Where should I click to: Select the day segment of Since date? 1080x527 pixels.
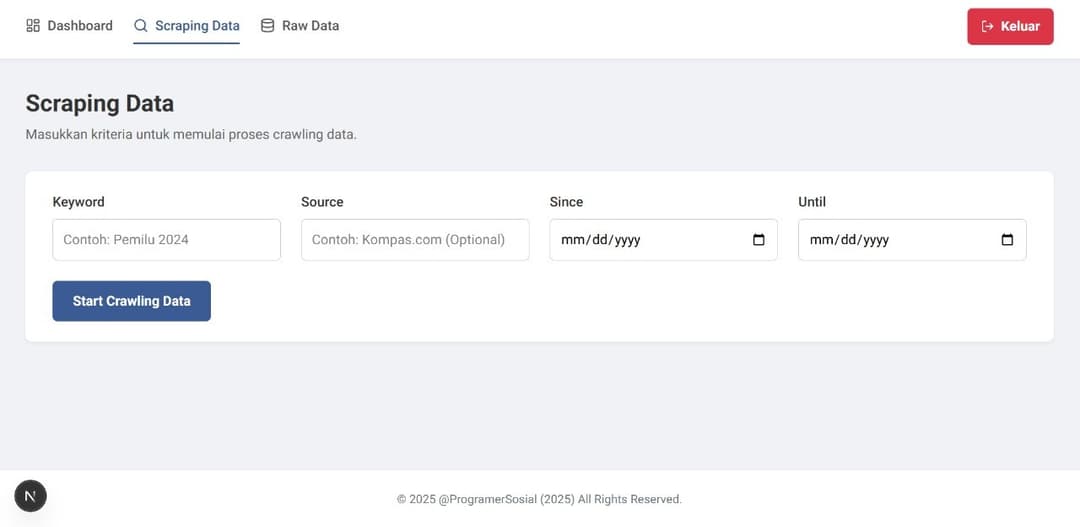(x=596, y=240)
